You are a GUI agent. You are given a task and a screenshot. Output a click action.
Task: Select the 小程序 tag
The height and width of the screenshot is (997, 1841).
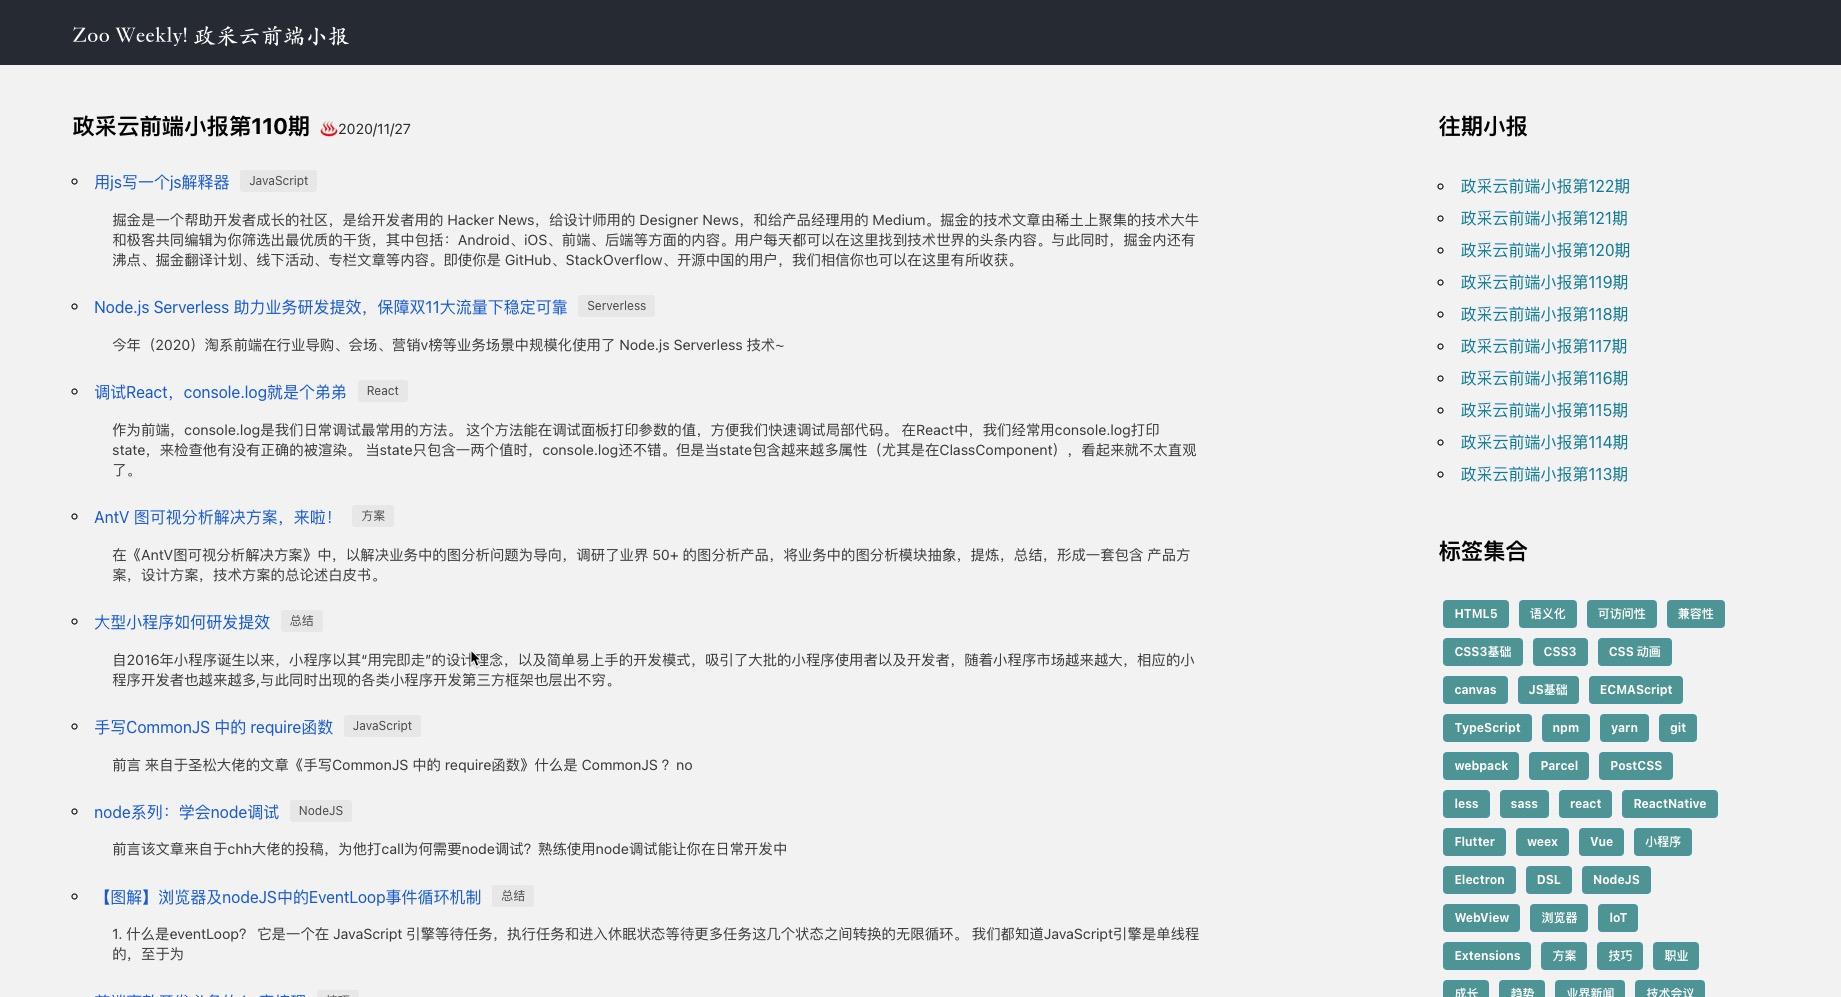(x=1662, y=841)
